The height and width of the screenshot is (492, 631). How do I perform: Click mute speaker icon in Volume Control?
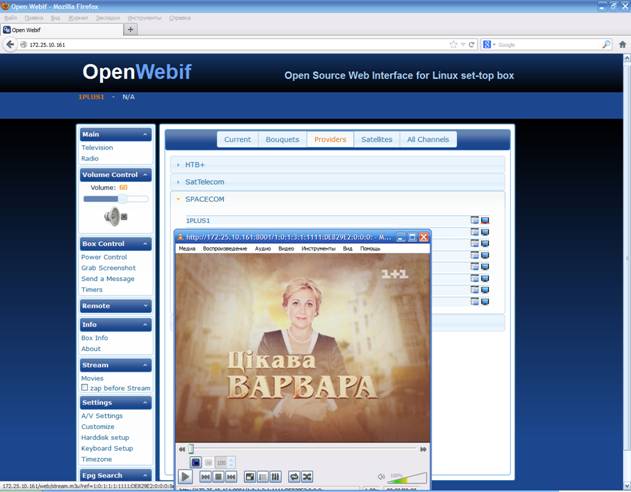pyautogui.click(x=116, y=216)
